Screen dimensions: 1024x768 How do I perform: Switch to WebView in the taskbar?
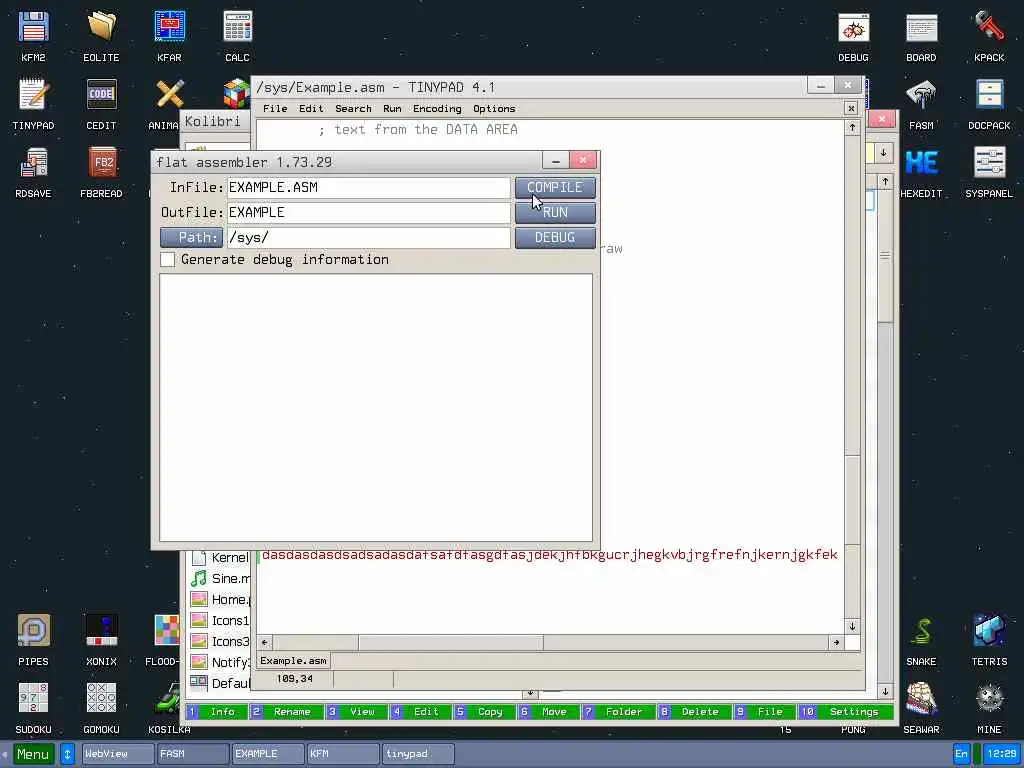click(x=118, y=754)
